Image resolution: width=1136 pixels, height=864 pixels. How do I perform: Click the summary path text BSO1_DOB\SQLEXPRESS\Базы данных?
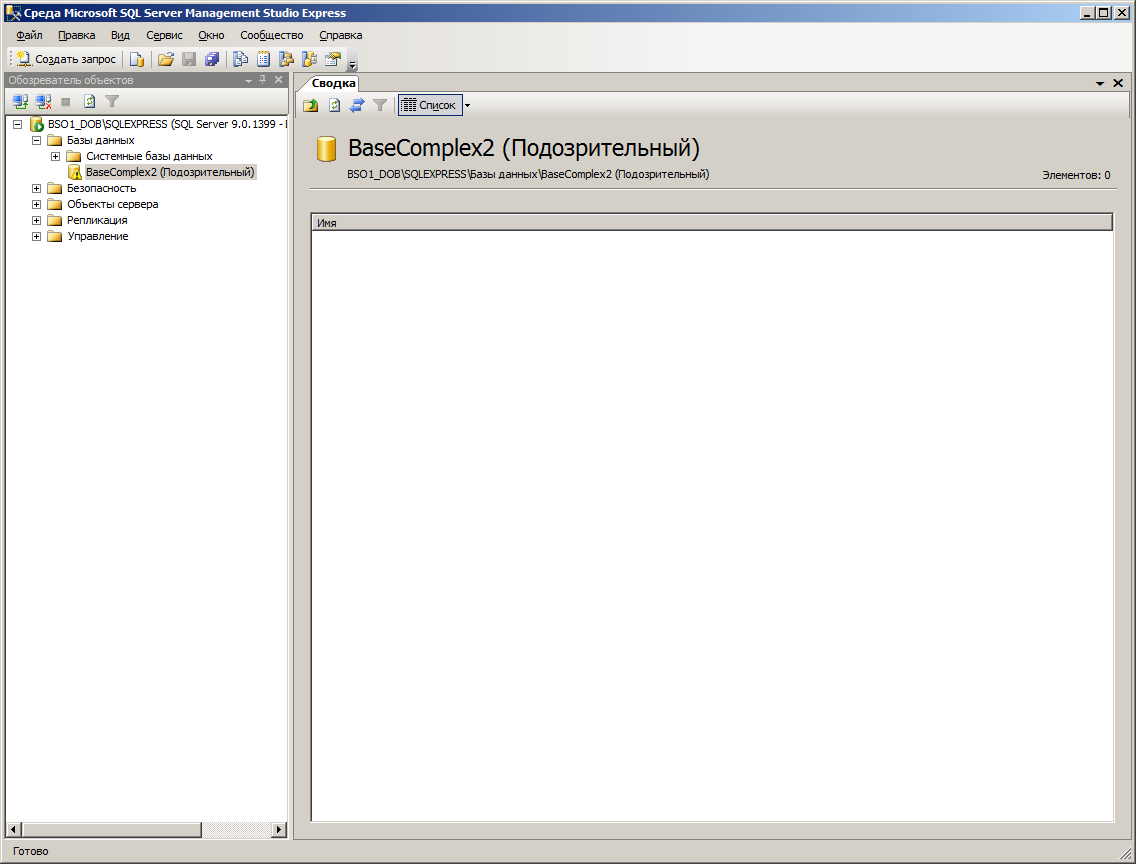point(442,175)
